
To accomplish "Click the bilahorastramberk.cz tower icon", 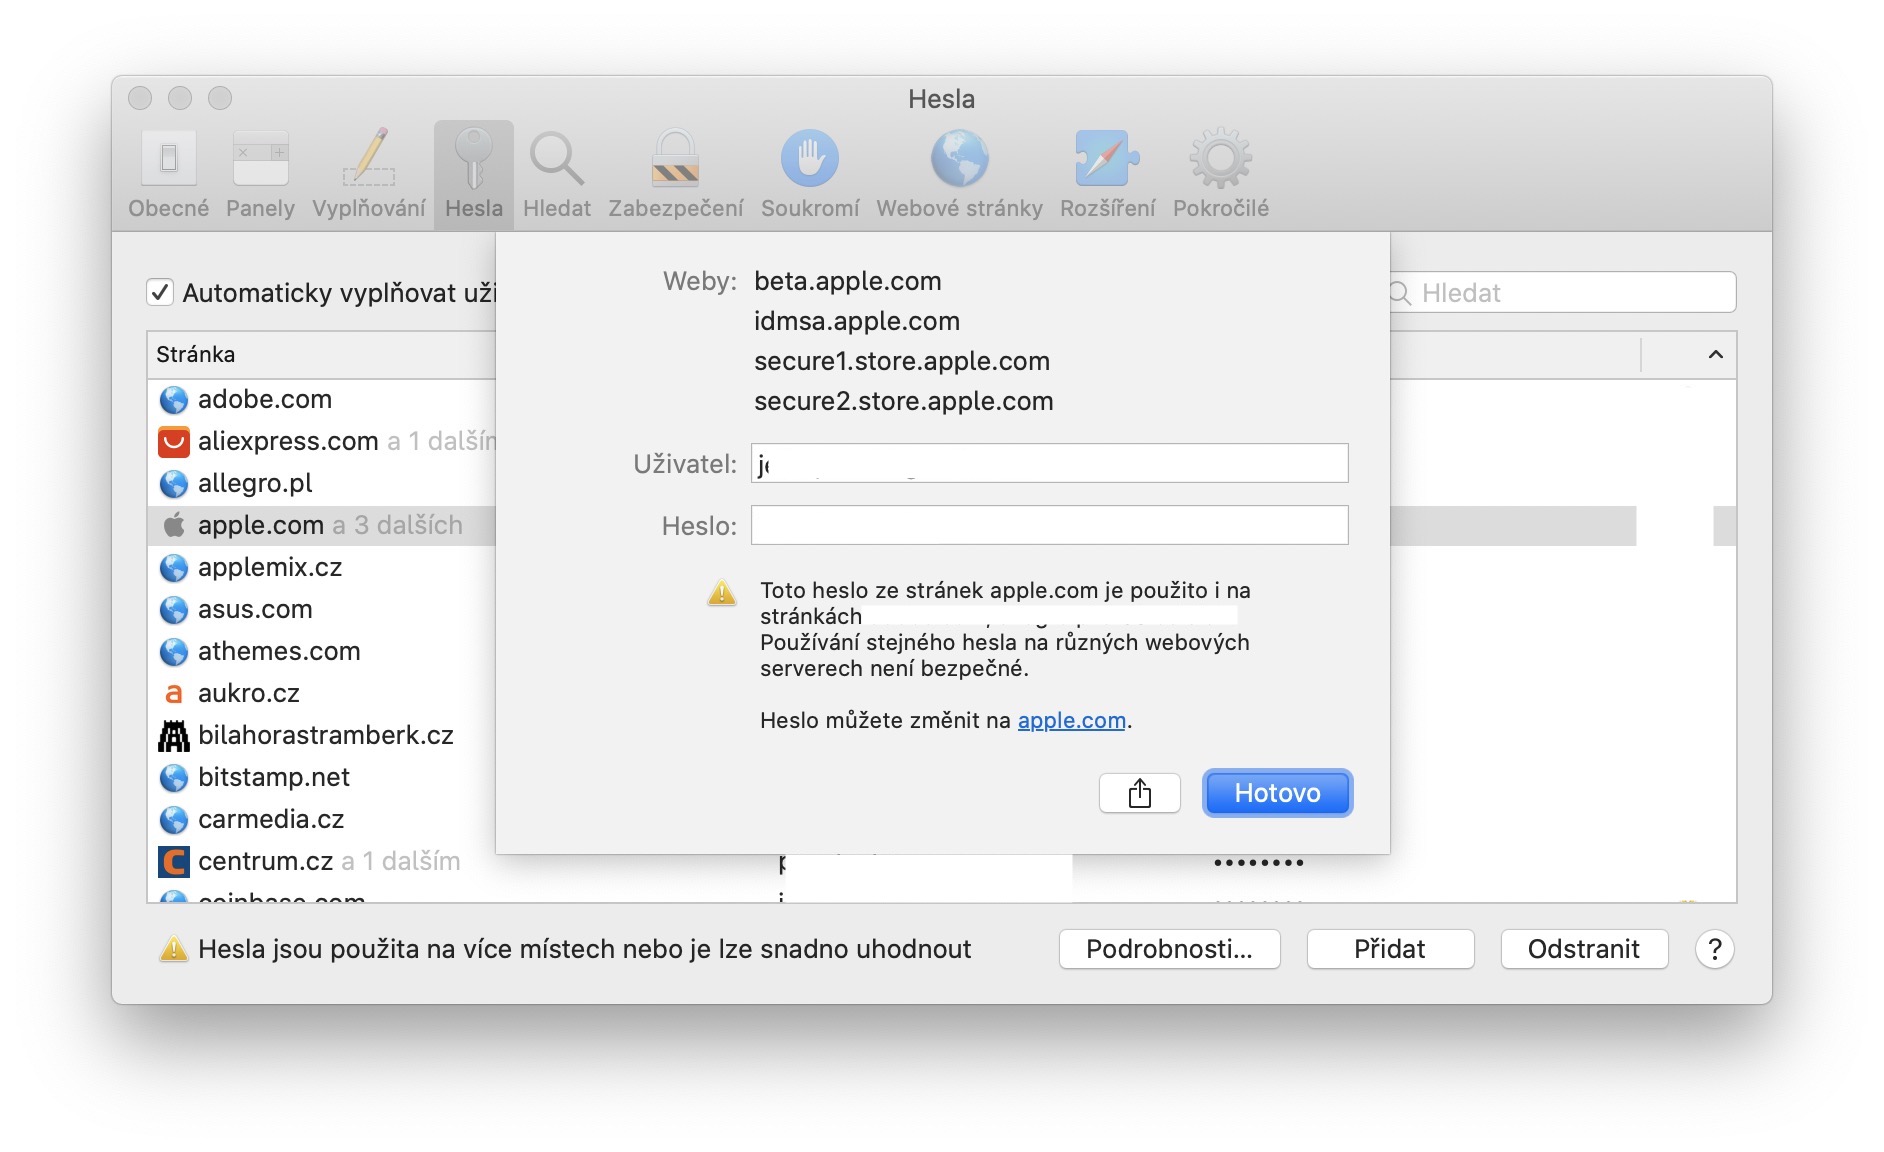I will [x=174, y=736].
